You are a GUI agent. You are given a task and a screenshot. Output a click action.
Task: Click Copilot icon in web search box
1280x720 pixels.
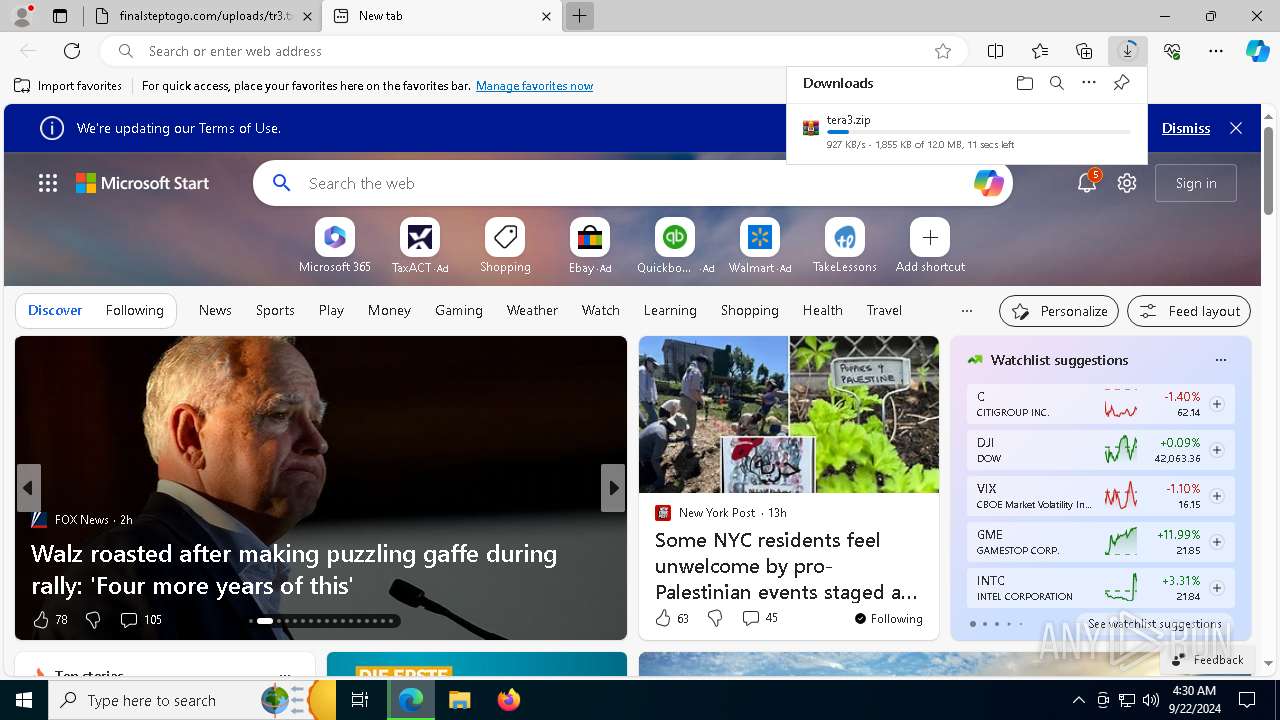click(988, 183)
